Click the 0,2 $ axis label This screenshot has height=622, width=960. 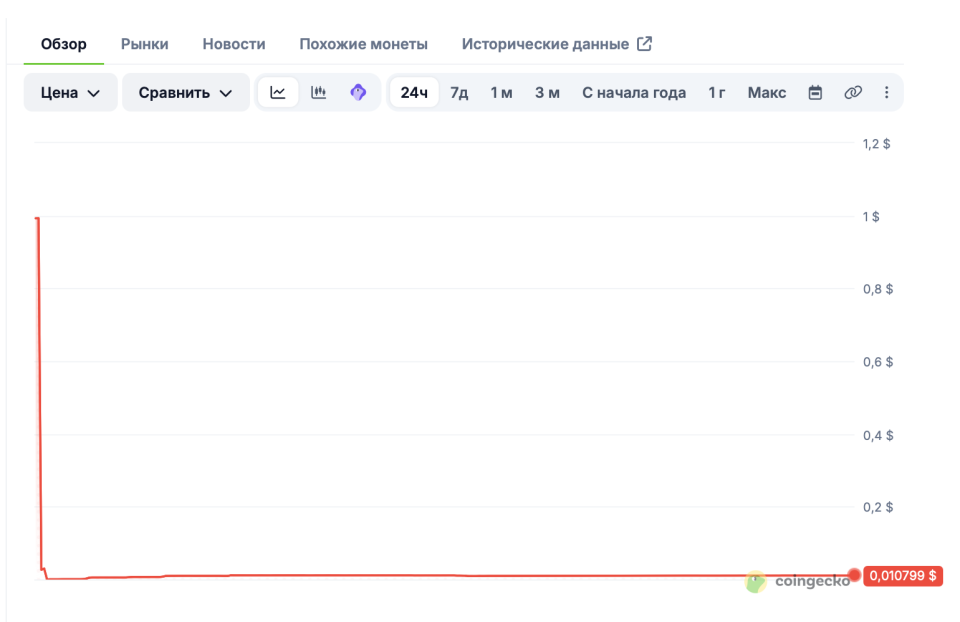pyautogui.click(x=878, y=507)
